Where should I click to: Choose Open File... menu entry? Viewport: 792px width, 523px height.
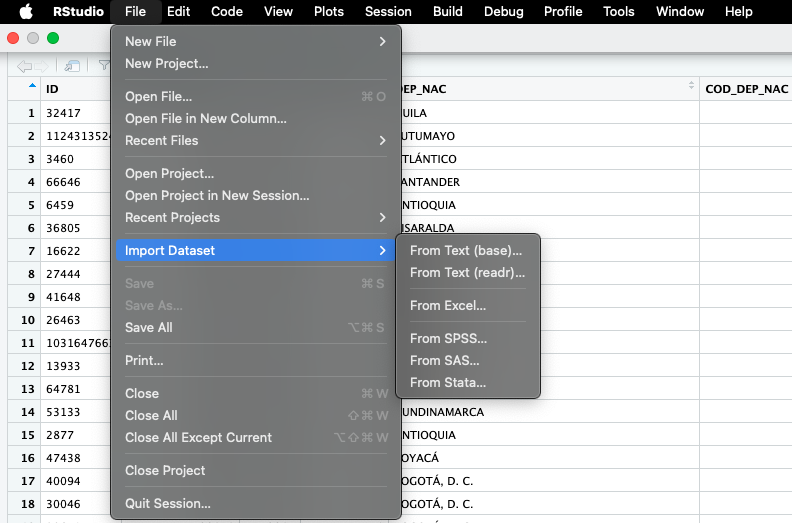[x=255, y=97]
